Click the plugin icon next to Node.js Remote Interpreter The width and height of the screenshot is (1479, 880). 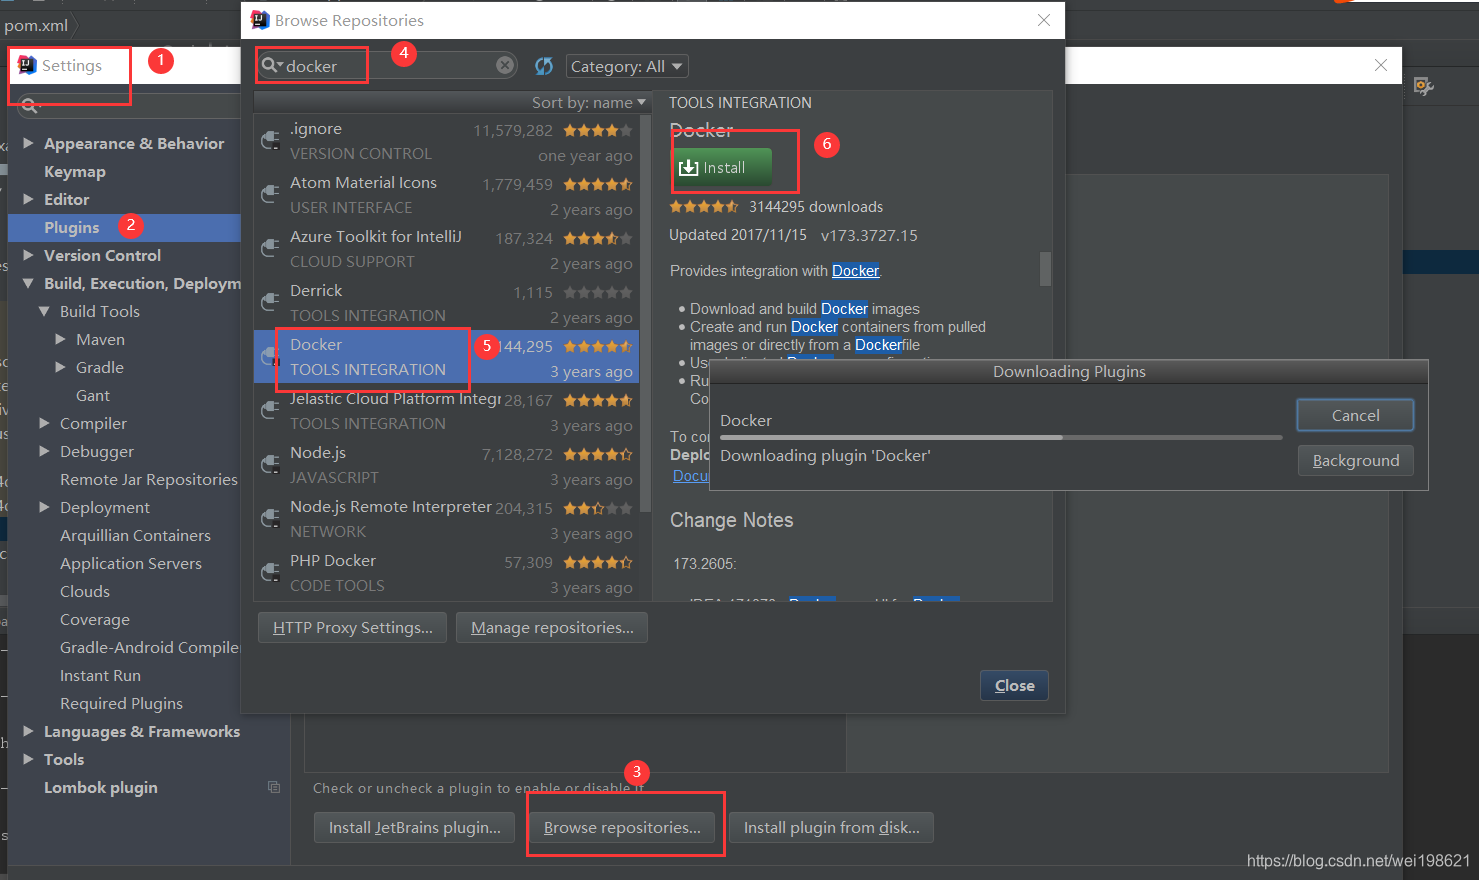270,519
